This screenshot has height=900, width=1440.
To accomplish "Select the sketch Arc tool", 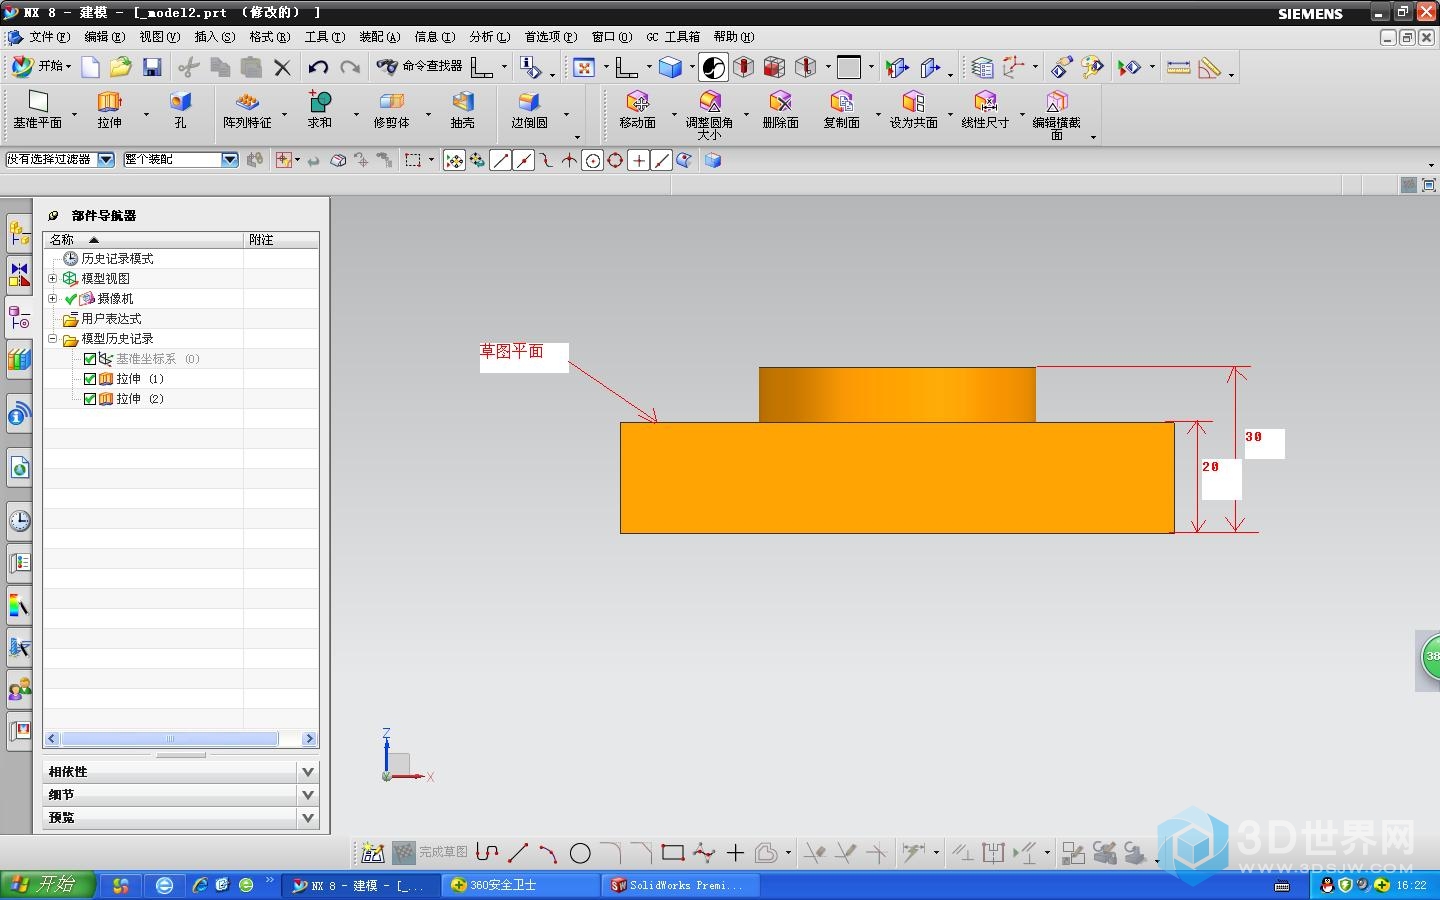I will click(548, 853).
